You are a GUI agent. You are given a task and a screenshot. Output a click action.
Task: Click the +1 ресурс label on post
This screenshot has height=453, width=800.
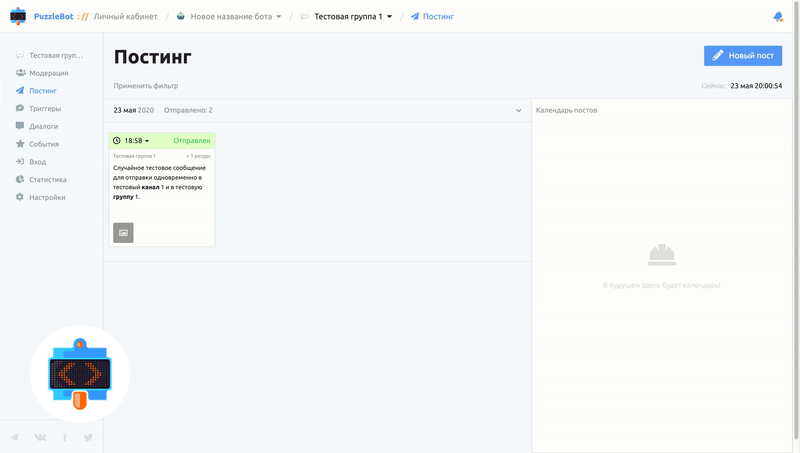pos(198,156)
